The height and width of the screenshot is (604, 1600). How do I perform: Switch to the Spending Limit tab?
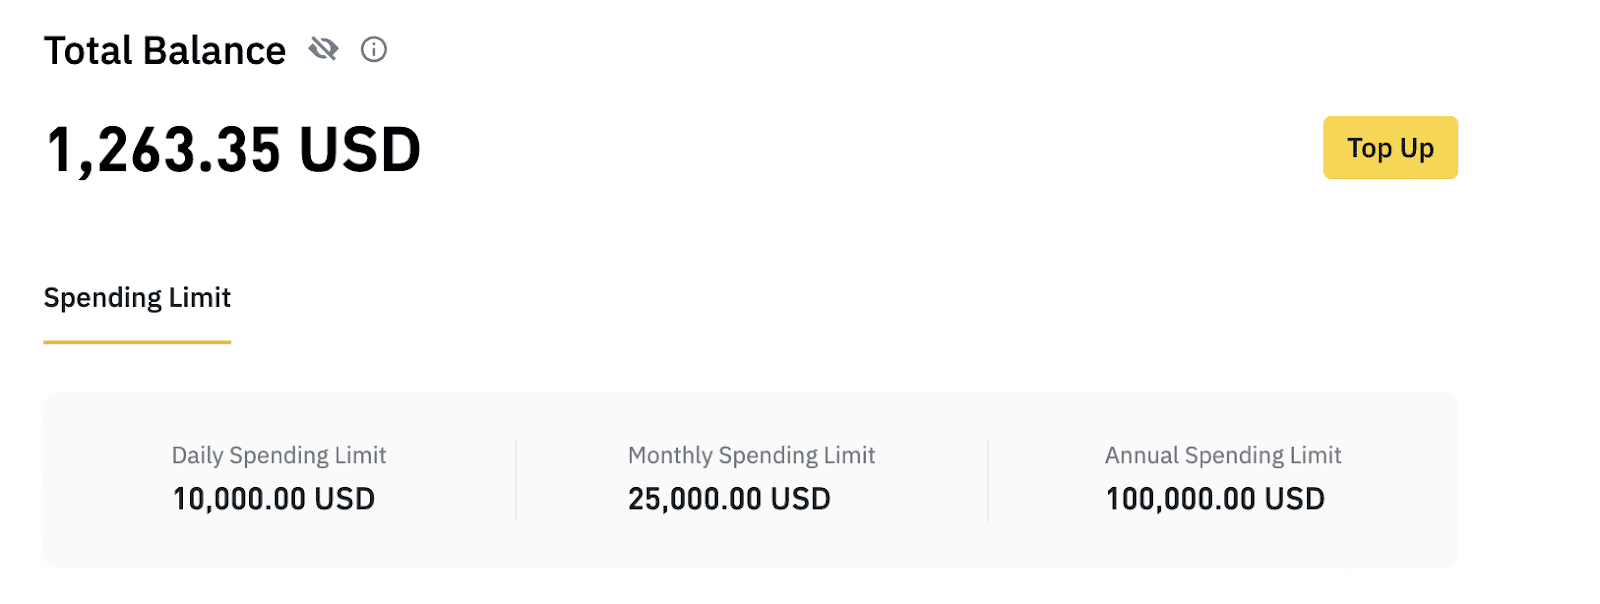[x=137, y=298]
